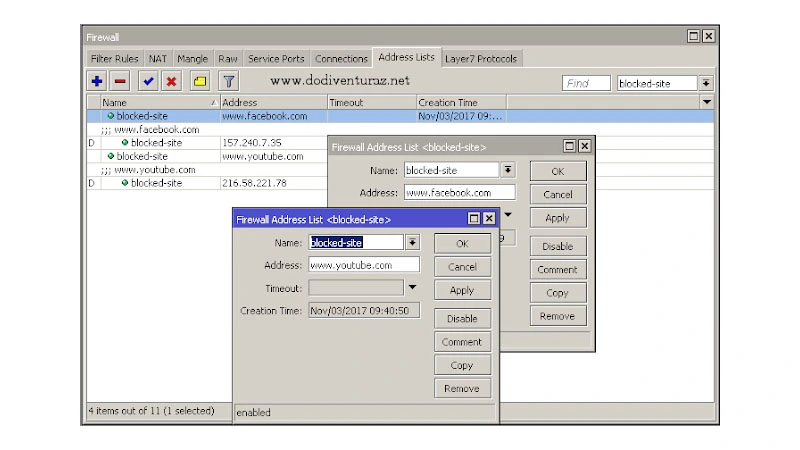Open the table columns dropdown arrow
The width and height of the screenshot is (800, 450).
point(707,102)
